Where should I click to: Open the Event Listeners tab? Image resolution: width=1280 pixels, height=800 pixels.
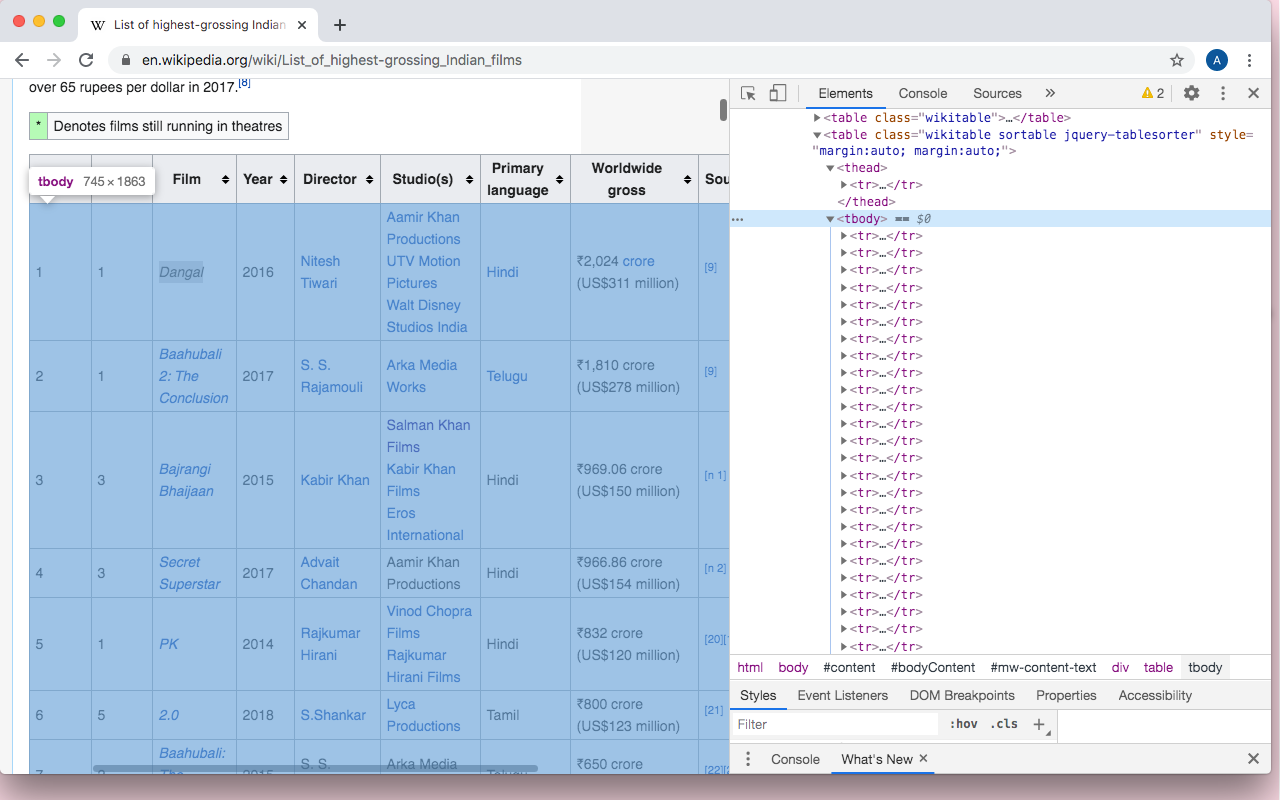pos(842,695)
